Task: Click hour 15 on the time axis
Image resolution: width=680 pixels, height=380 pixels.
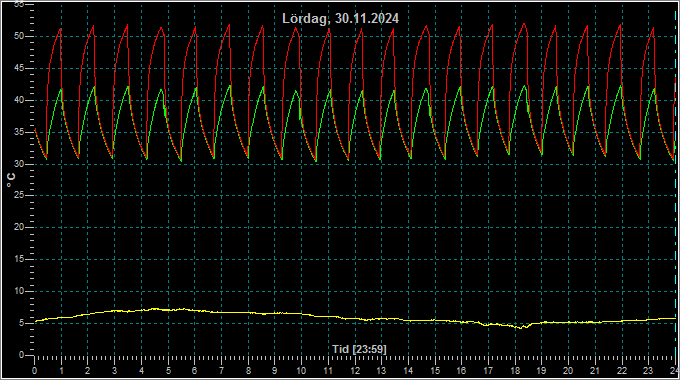Action: tap(435, 371)
